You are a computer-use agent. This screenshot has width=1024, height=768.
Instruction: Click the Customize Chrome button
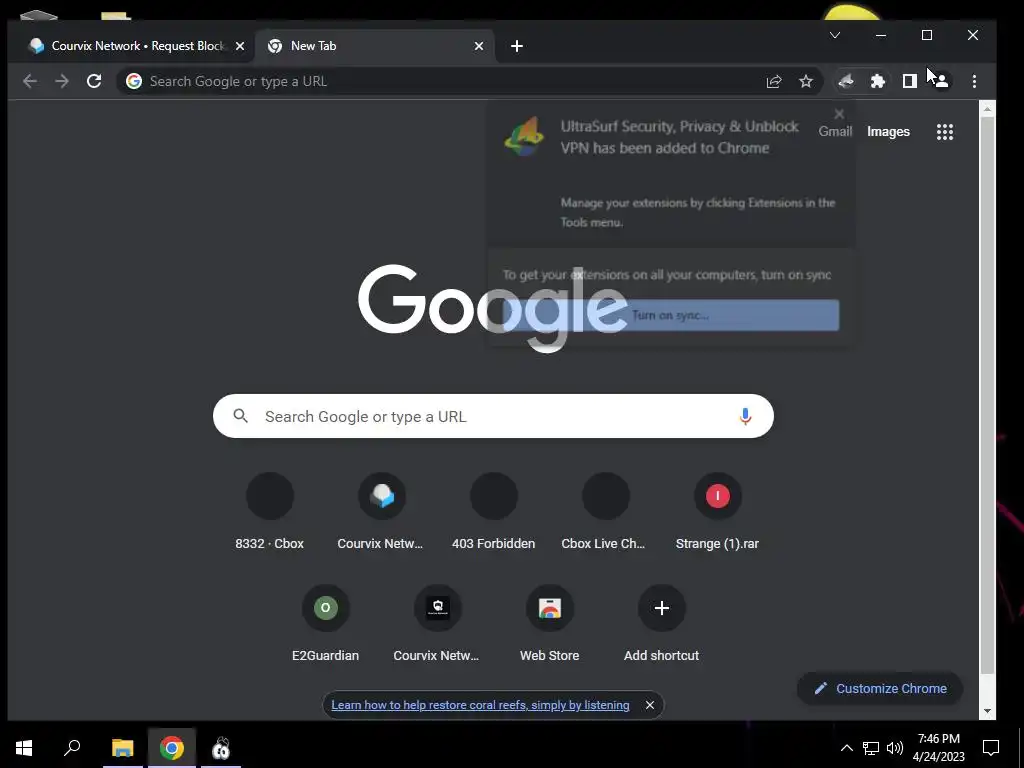click(x=880, y=688)
